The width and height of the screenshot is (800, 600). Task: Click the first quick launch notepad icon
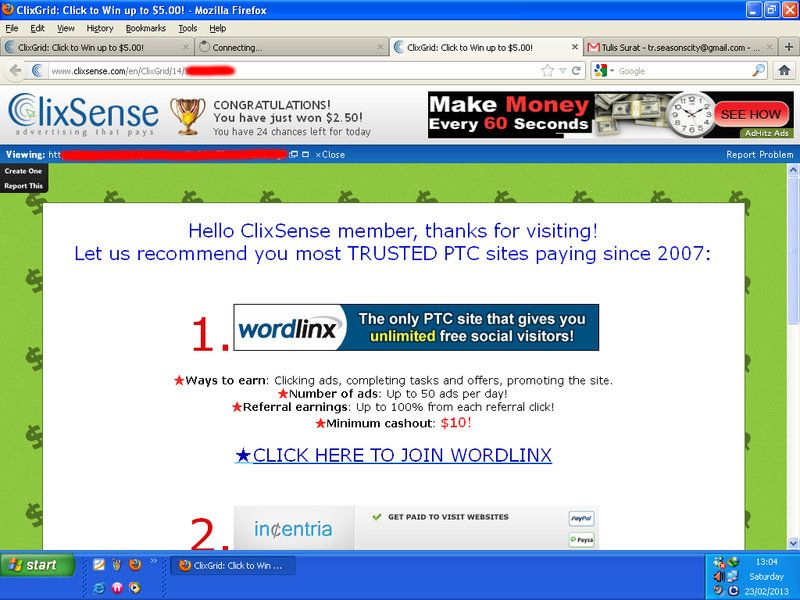pos(99,564)
